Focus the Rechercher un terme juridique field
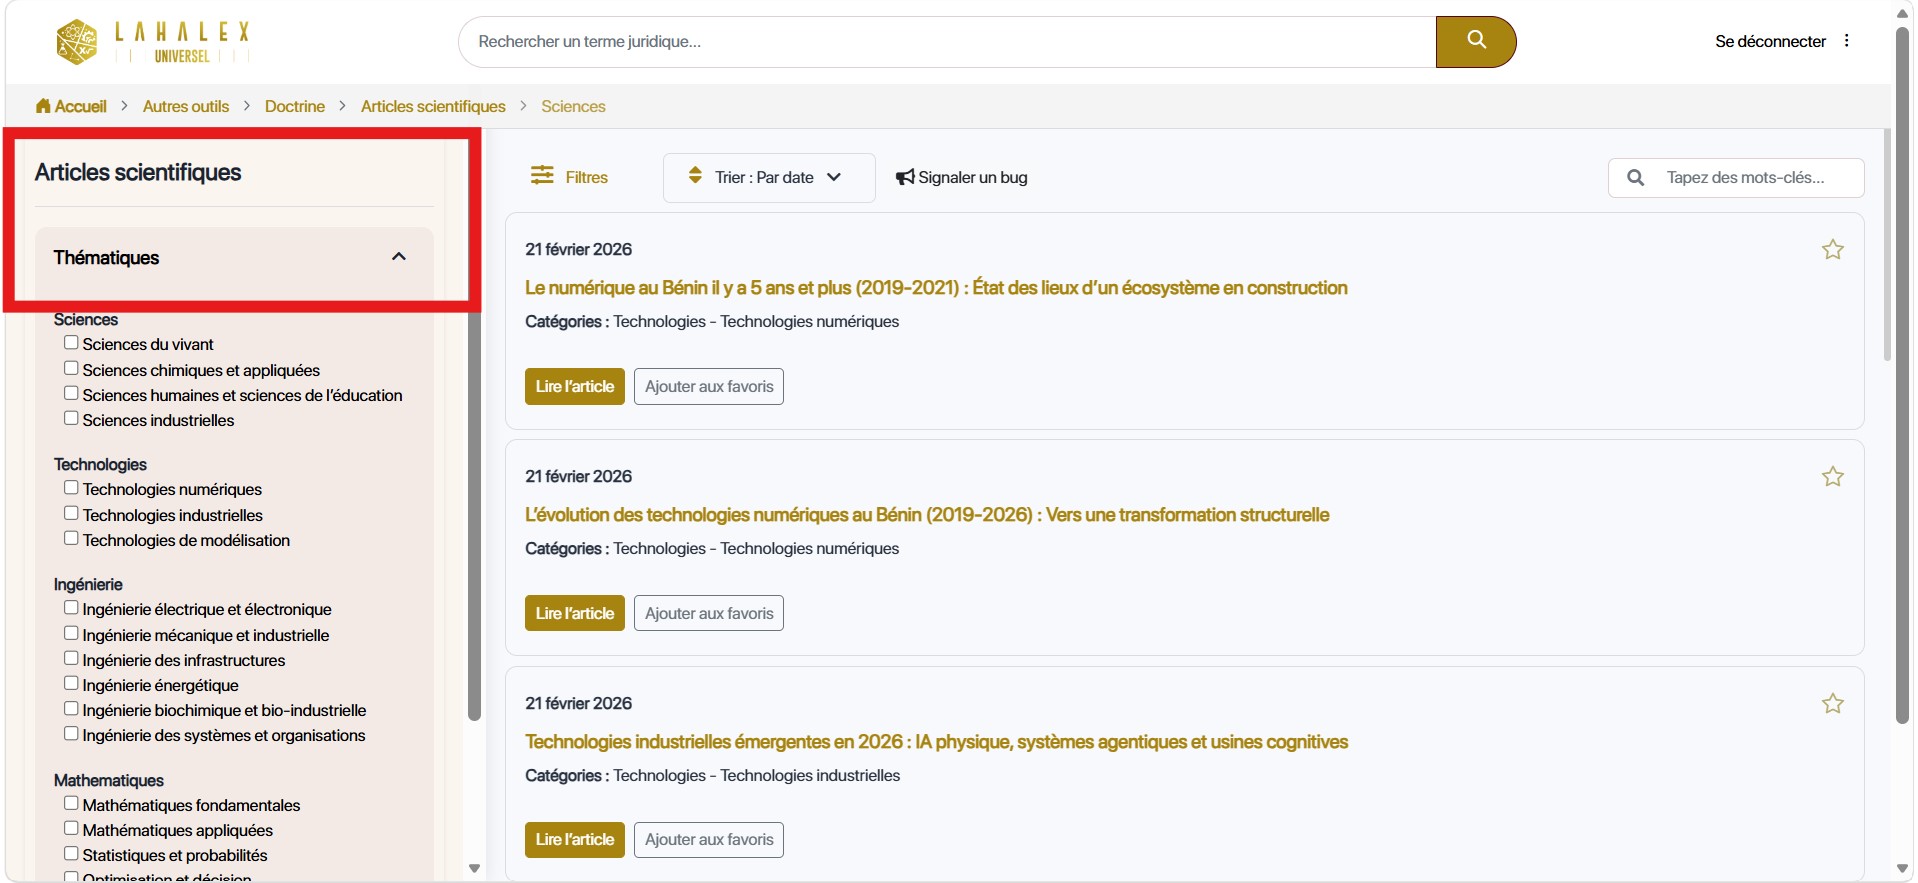Image resolution: width=1918 pixels, height=883 pixels. (947, 42)
